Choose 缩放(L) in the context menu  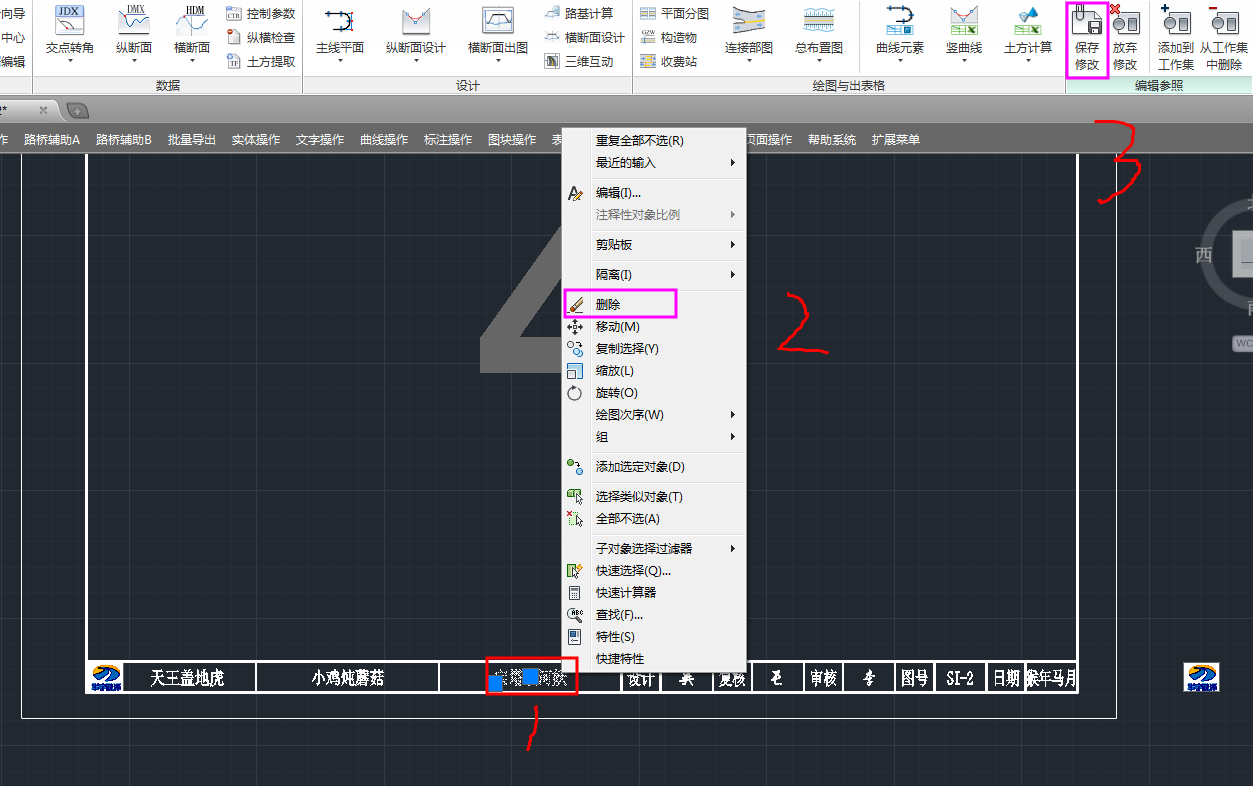654,371
